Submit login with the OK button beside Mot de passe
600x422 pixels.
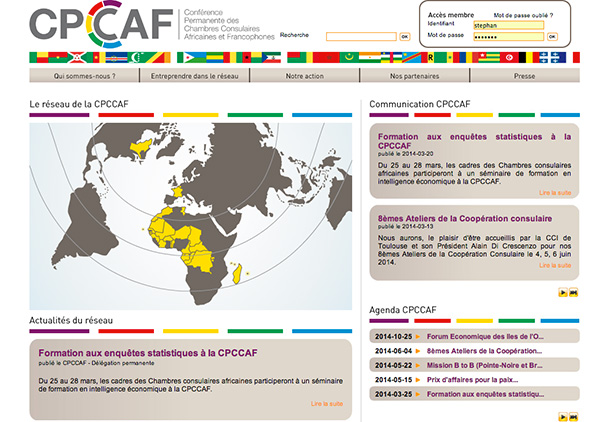coord(552,37)
